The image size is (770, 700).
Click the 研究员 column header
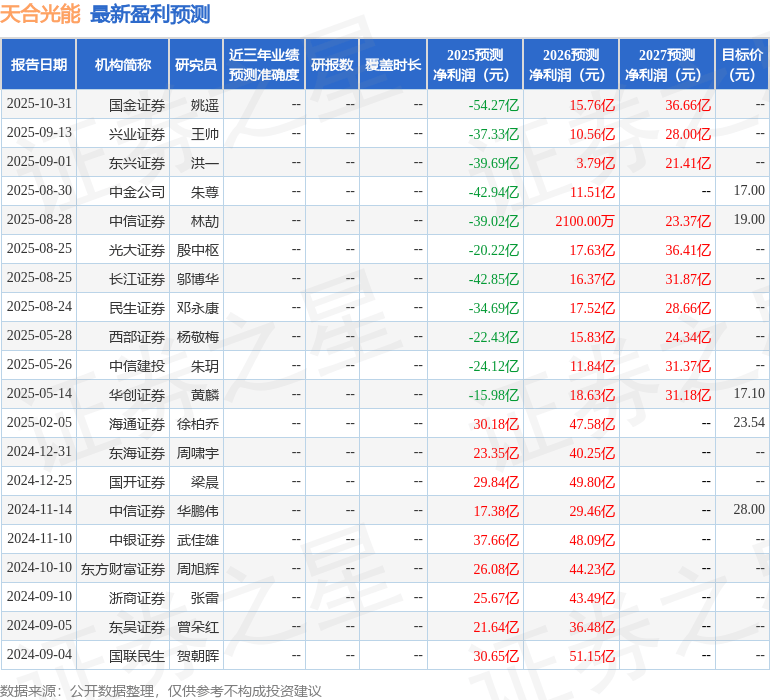tap(196, 65)
